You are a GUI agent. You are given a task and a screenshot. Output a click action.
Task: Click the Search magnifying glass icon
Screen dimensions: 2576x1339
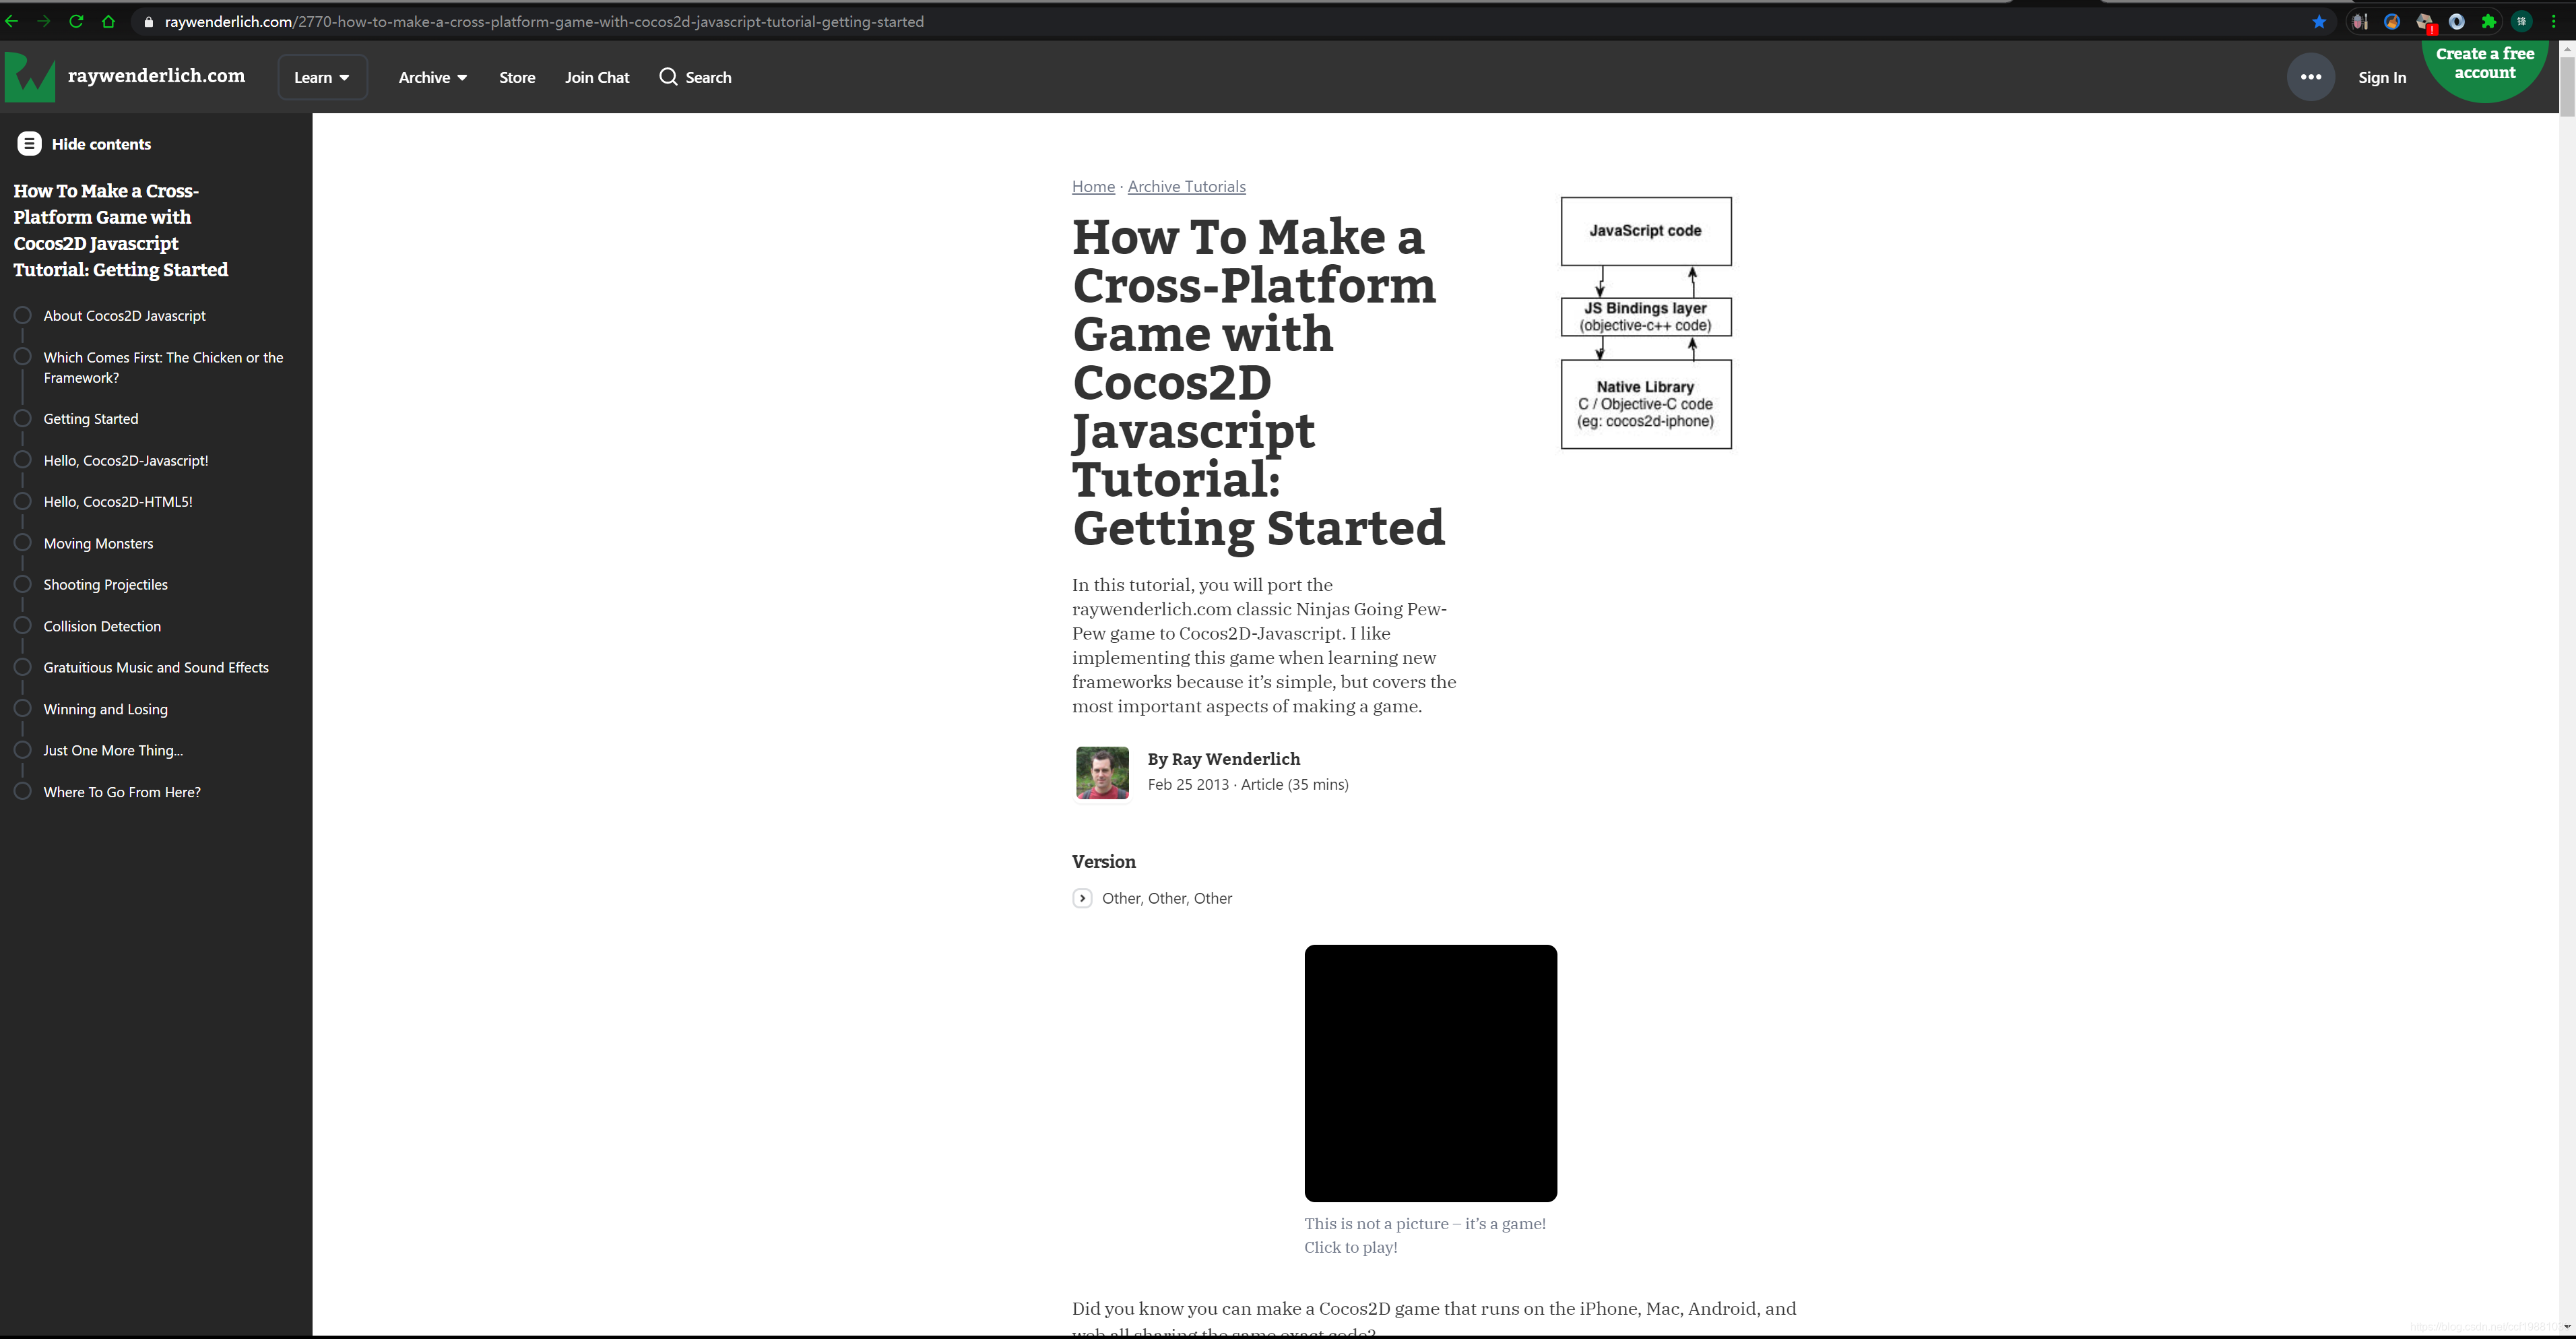(668, 77)
